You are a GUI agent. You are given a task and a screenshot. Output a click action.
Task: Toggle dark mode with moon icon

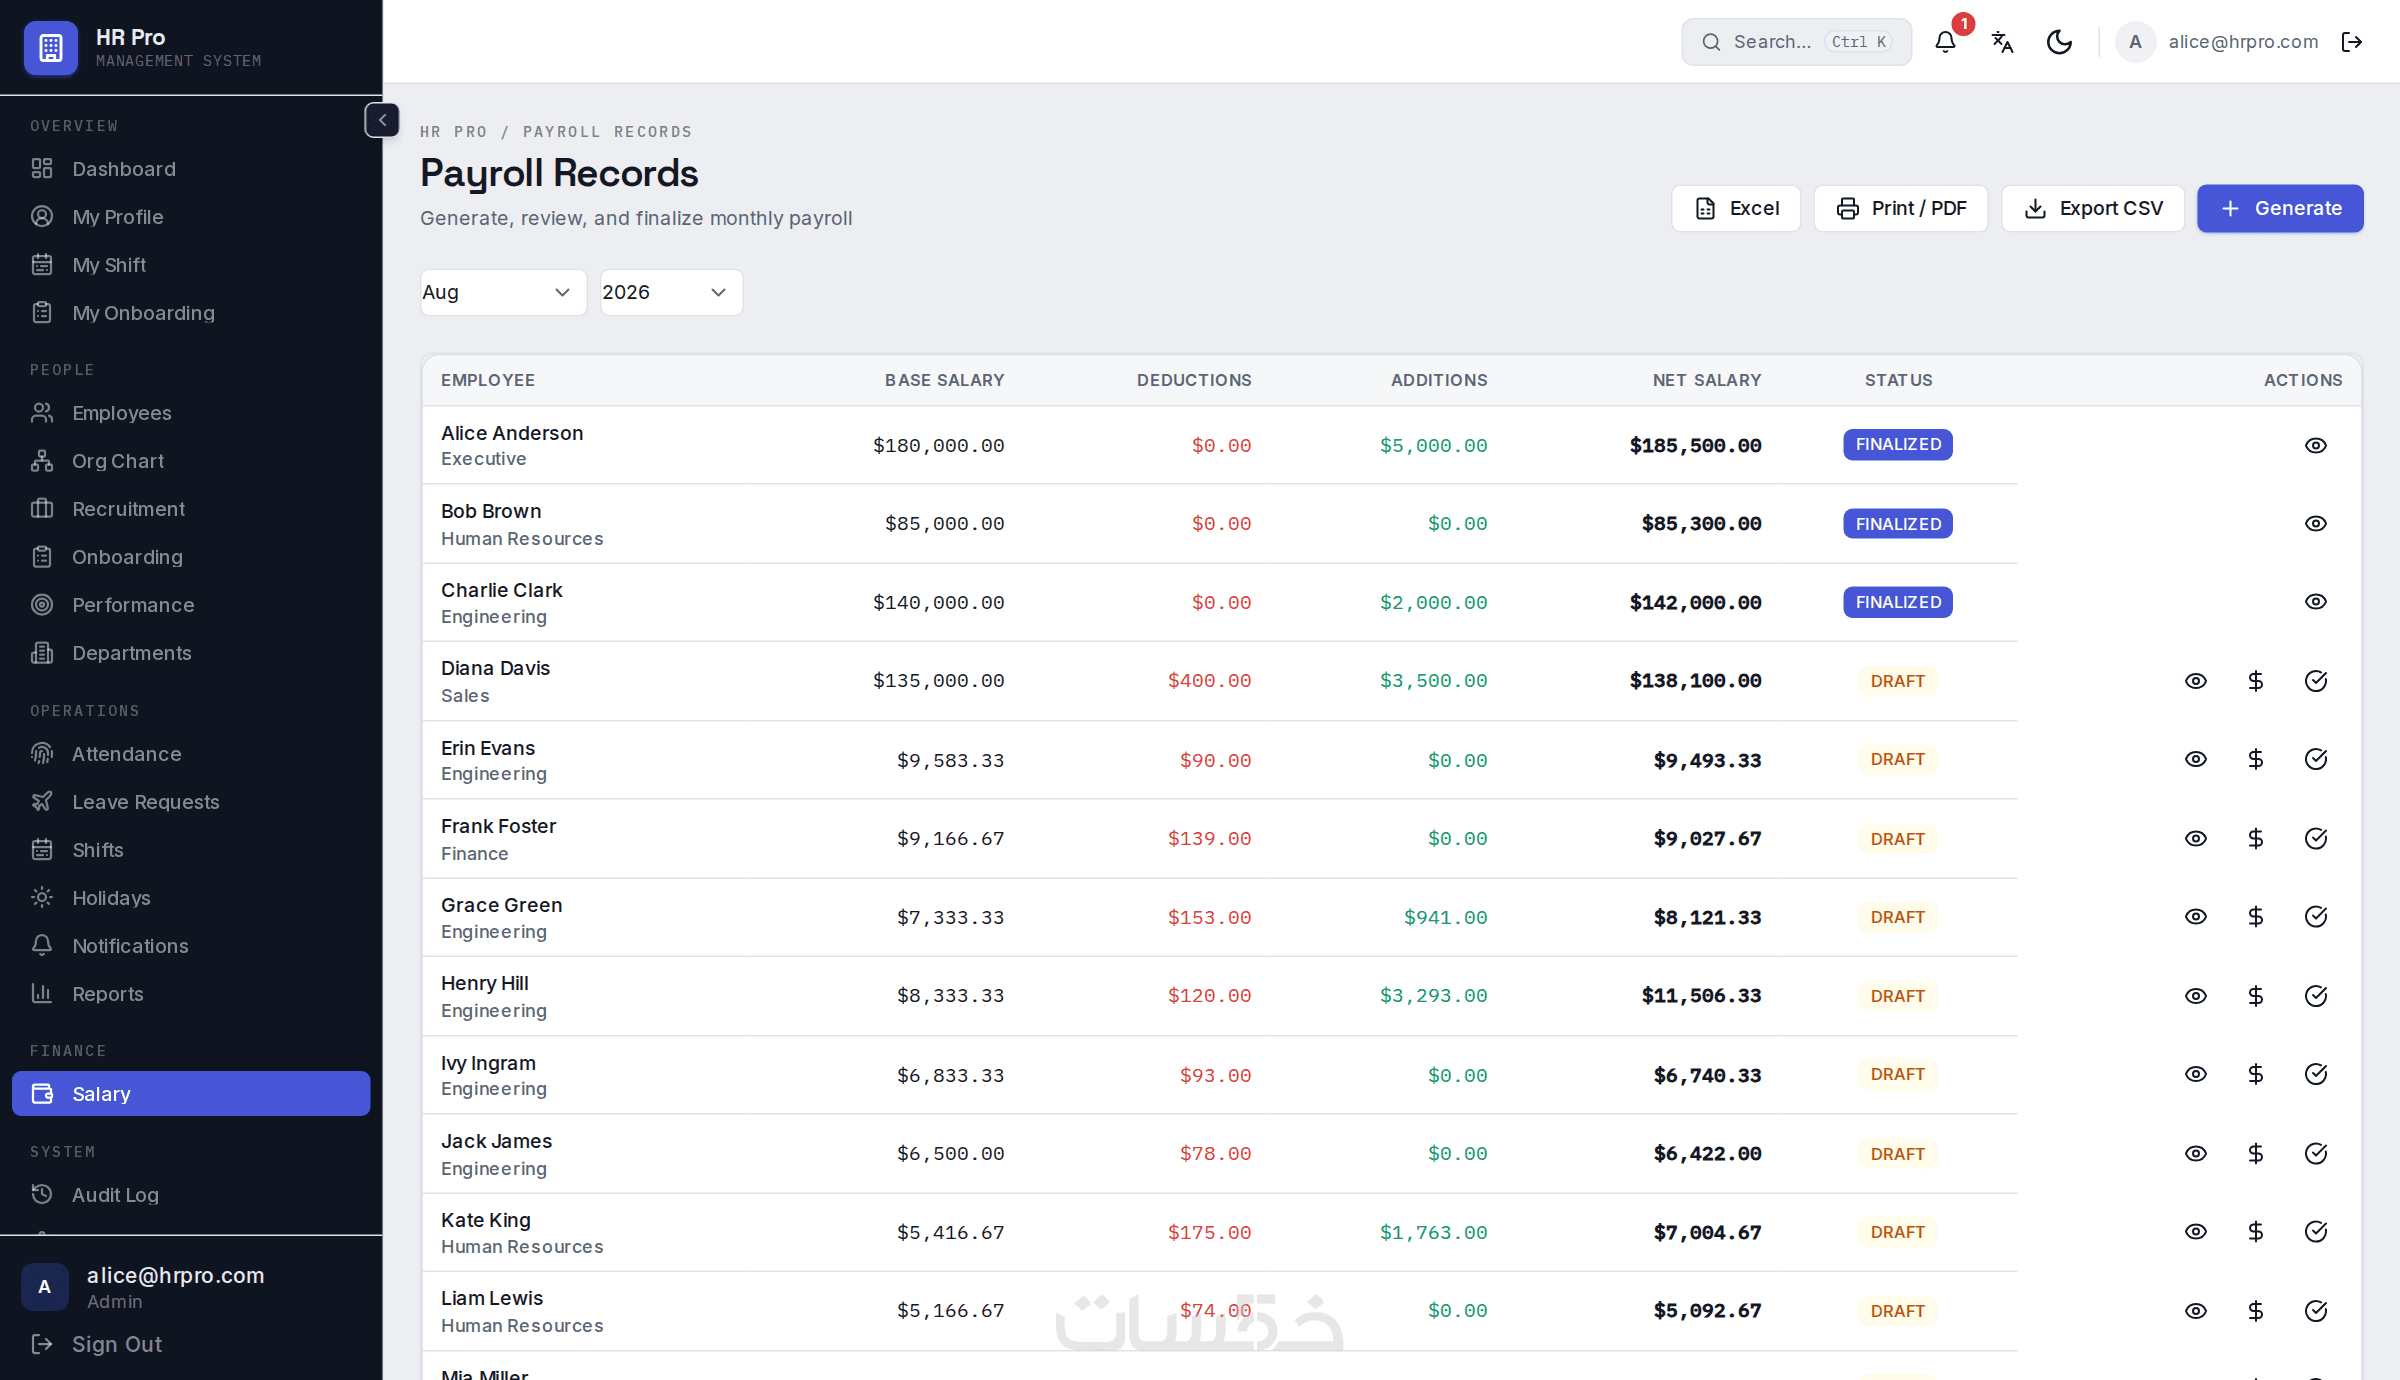(x=2059, y=42)
